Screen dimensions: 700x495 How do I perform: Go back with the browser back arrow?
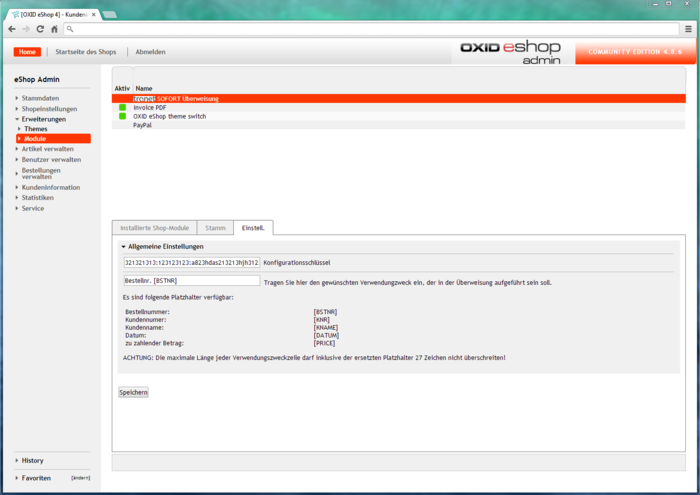click(x=12, y=29)
